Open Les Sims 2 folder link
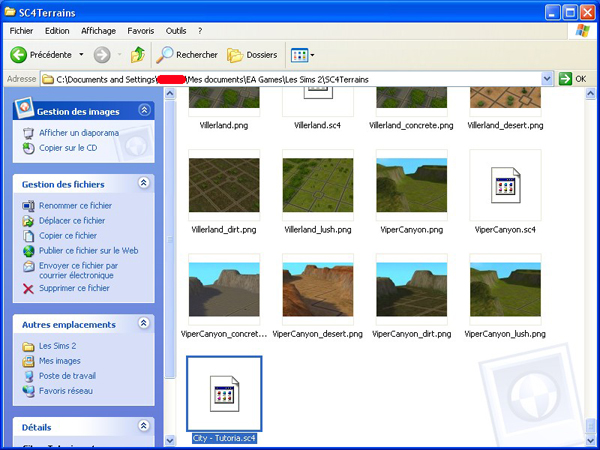This screenshot has width=600, height=450. (57, 346)
